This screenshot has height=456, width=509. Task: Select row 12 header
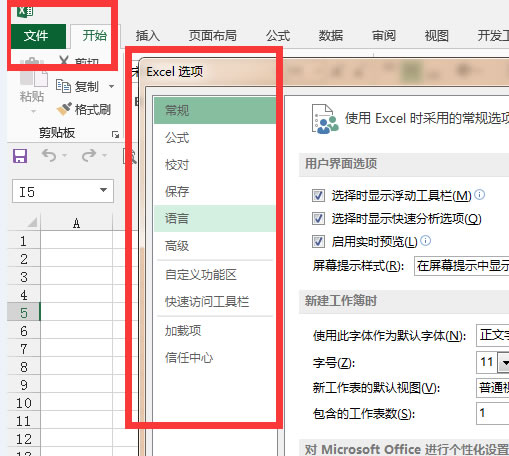(24, 439)
